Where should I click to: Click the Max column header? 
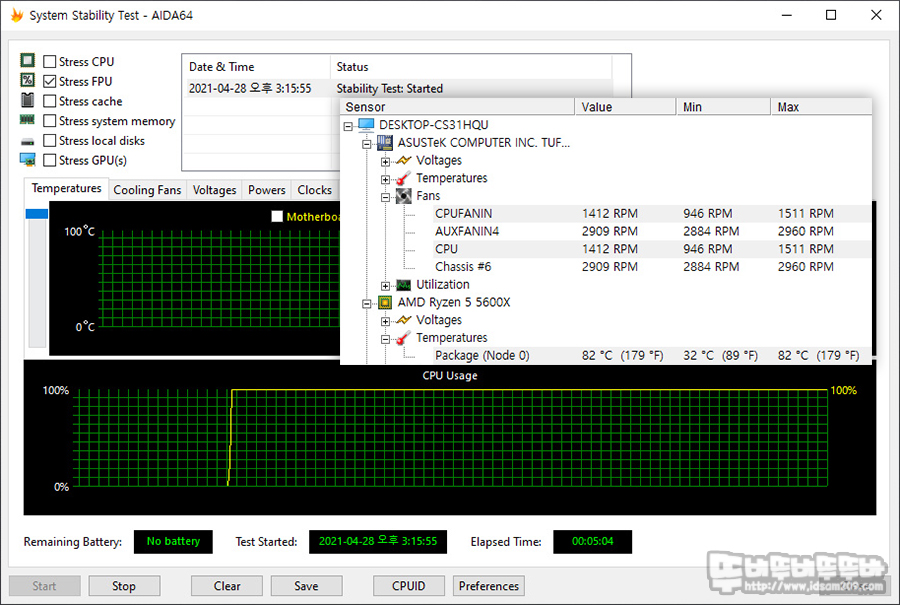(x=821, y=107)
